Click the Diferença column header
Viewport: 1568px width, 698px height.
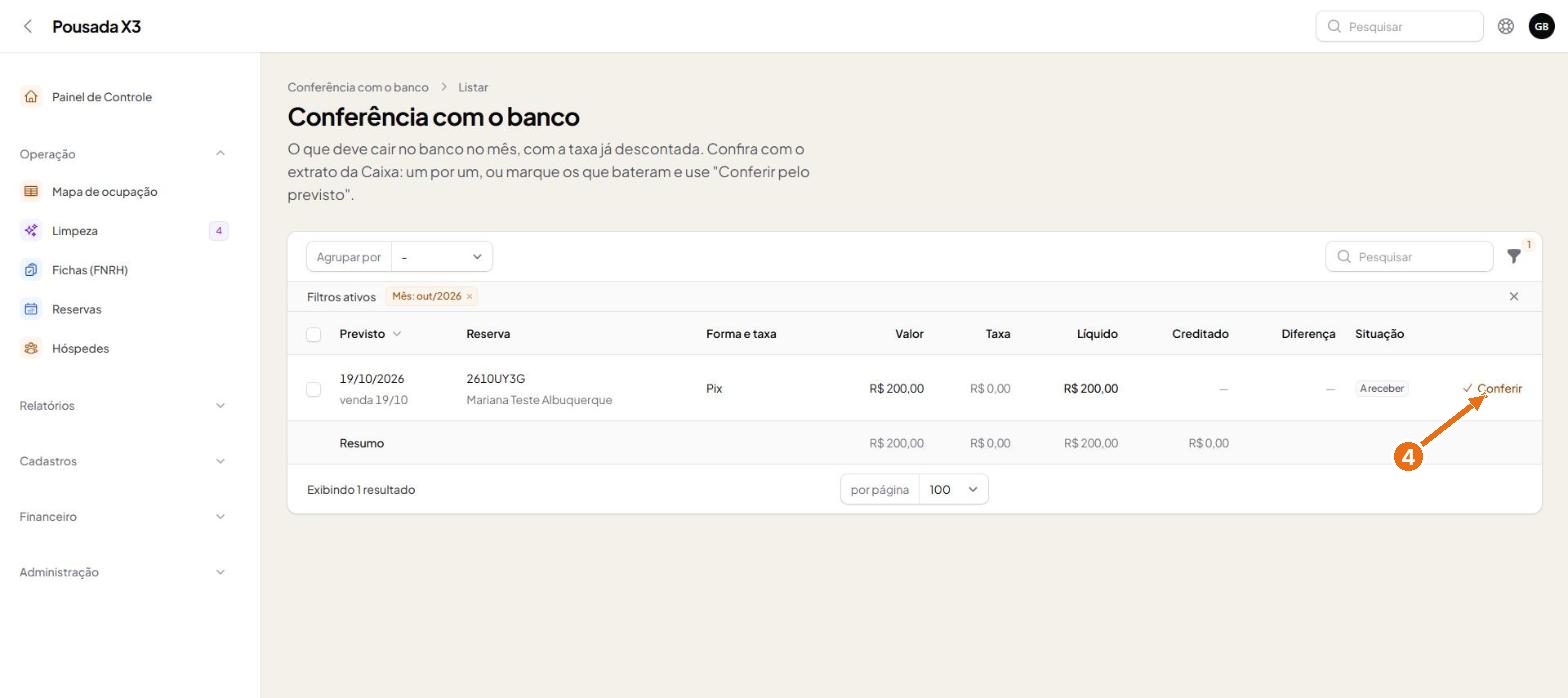click(x=1308, y=334)
